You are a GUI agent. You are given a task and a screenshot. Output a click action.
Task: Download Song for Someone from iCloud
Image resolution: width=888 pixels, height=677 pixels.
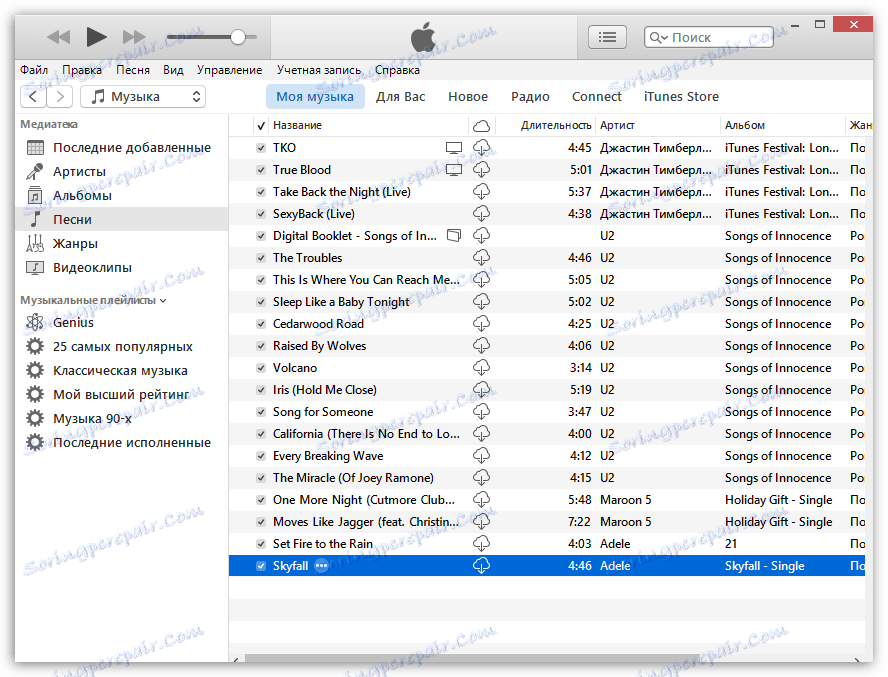(481, 412)
